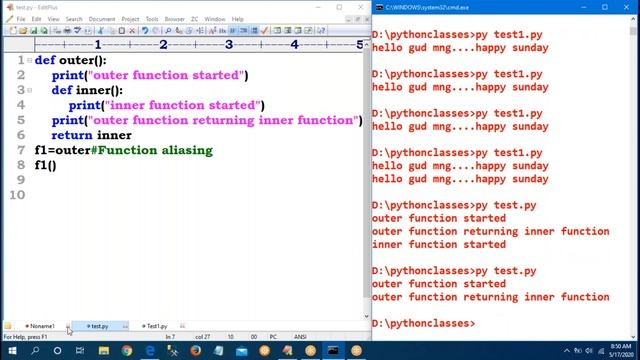The width and height of the screenshot is (640, 360).
Task: Collapse the outer() function fold marker
Action: (30, 60)
